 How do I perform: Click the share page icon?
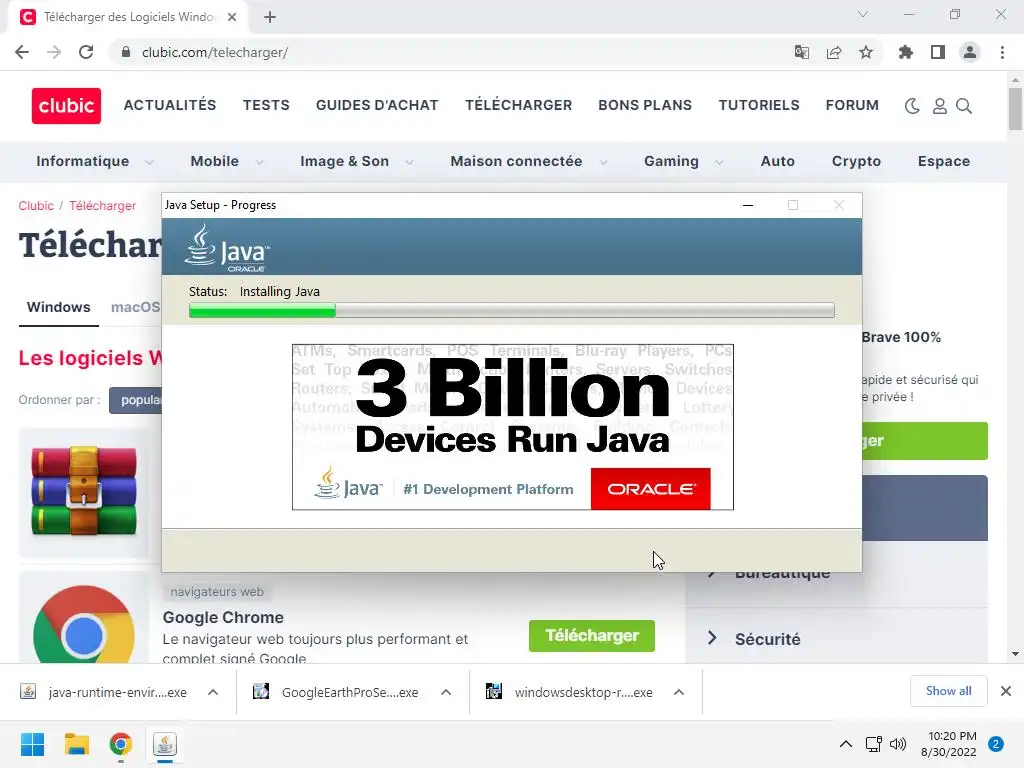pyautogui.click(x=834, y=52)
